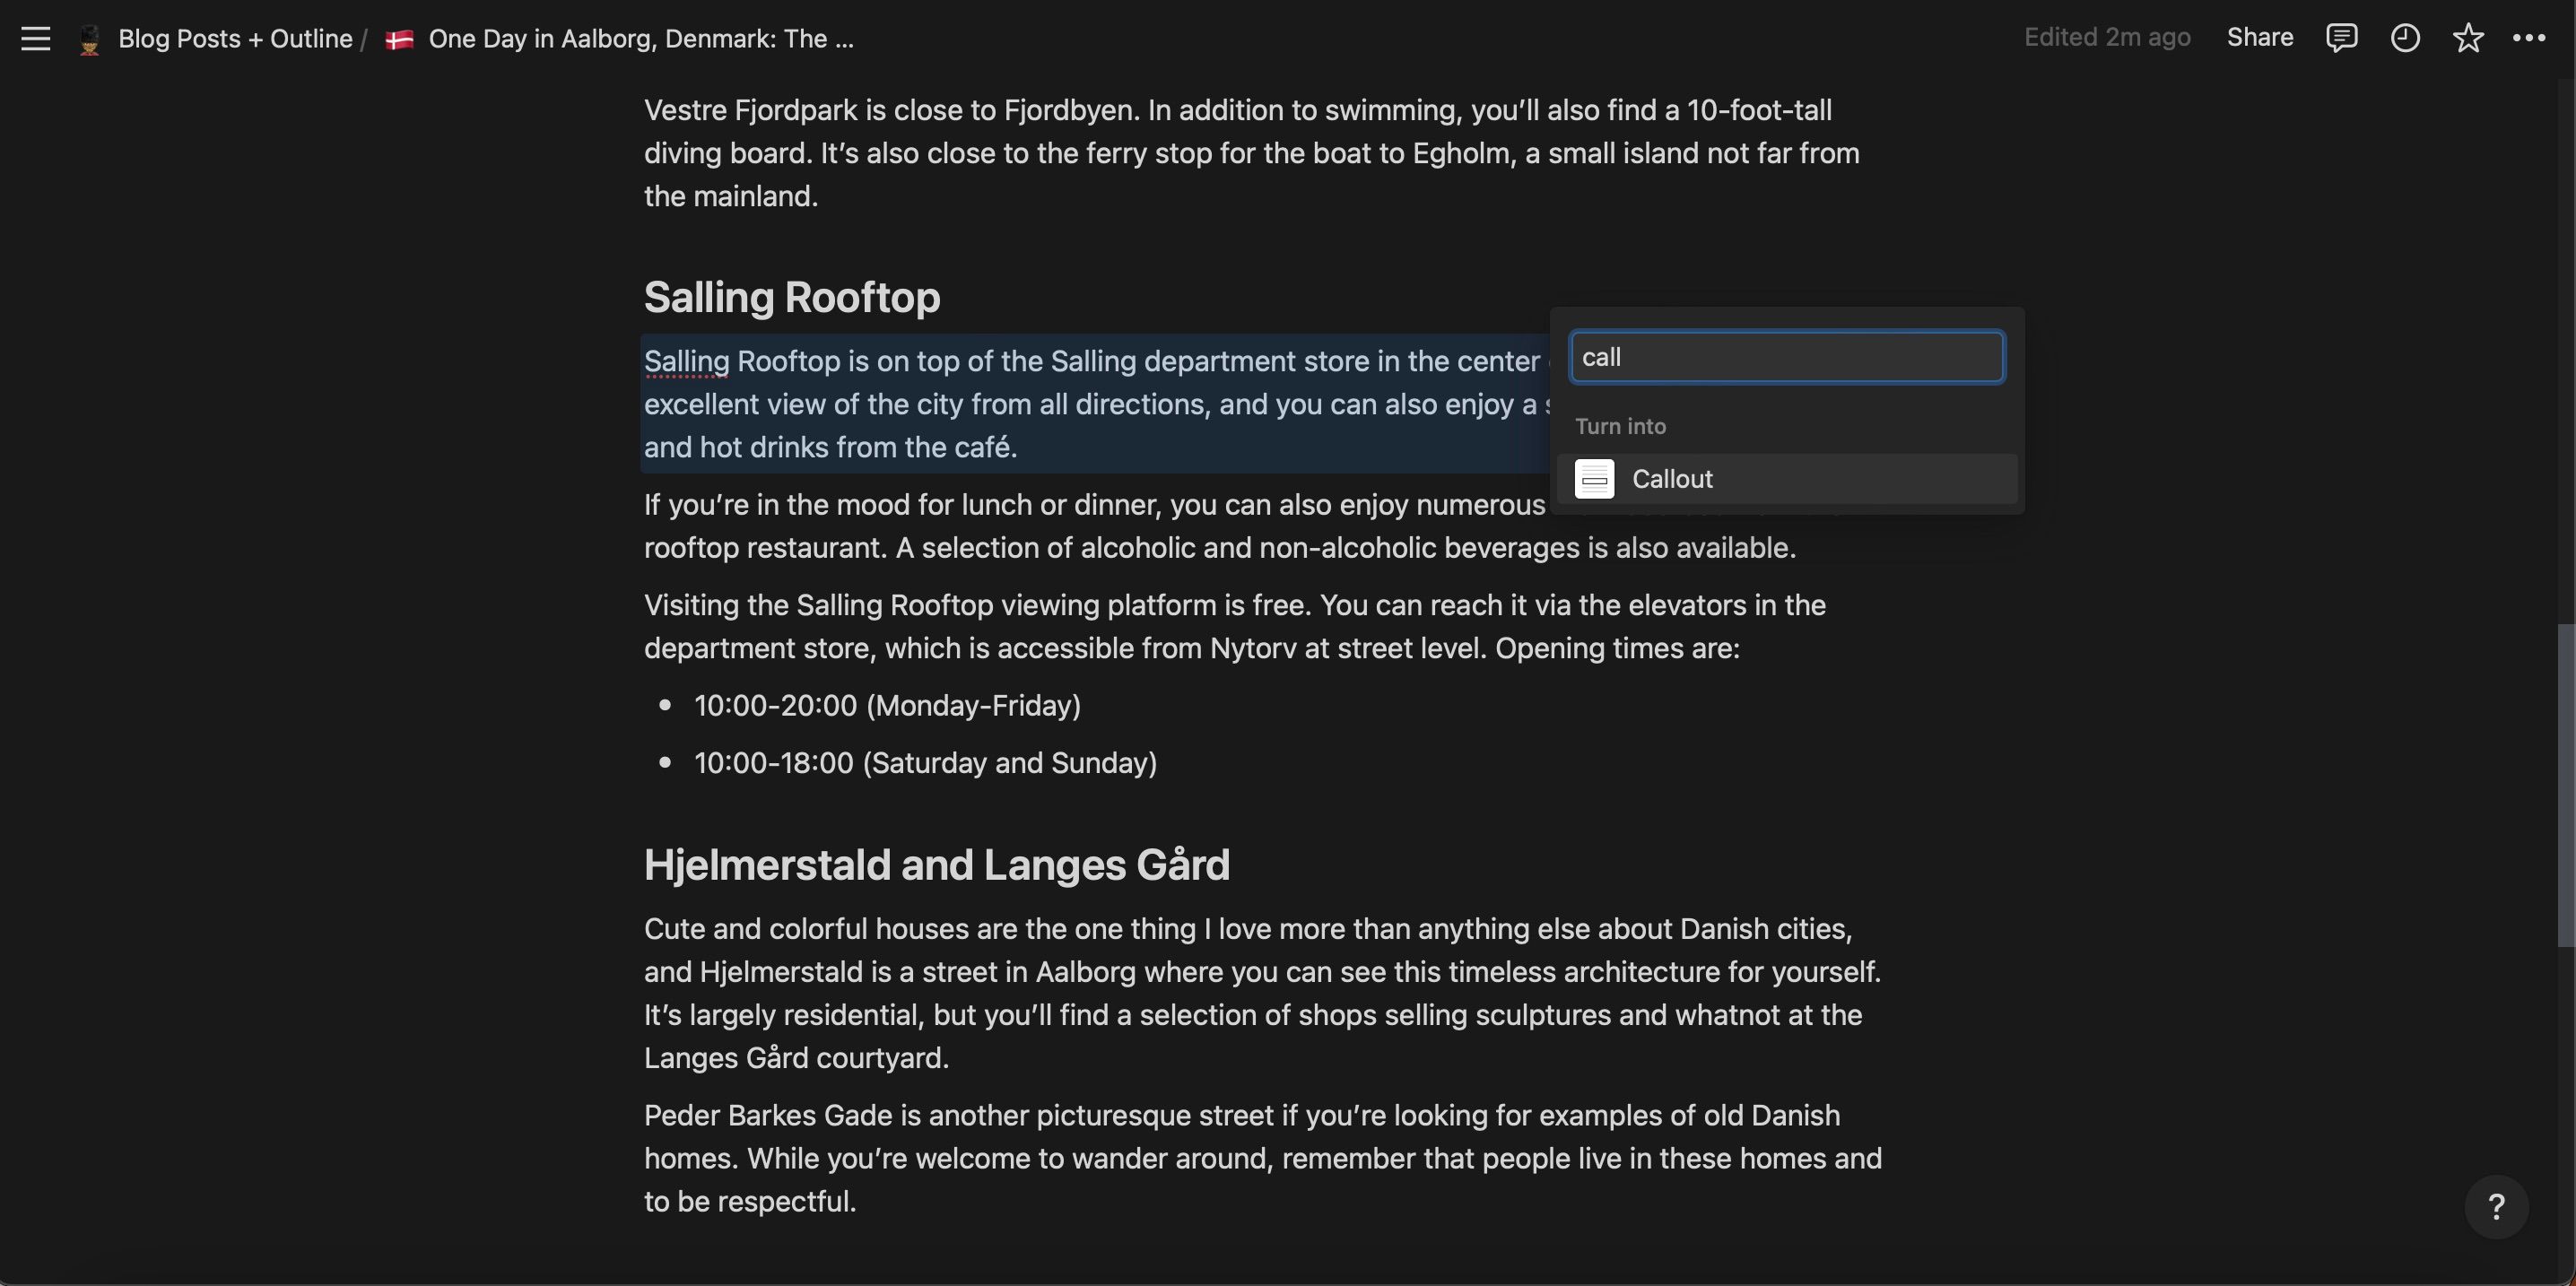Click the Share button

click(2259, 38)
